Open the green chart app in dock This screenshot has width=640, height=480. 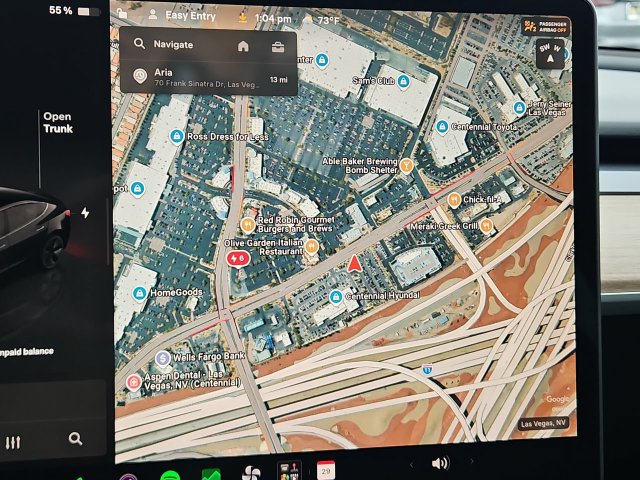211,475
